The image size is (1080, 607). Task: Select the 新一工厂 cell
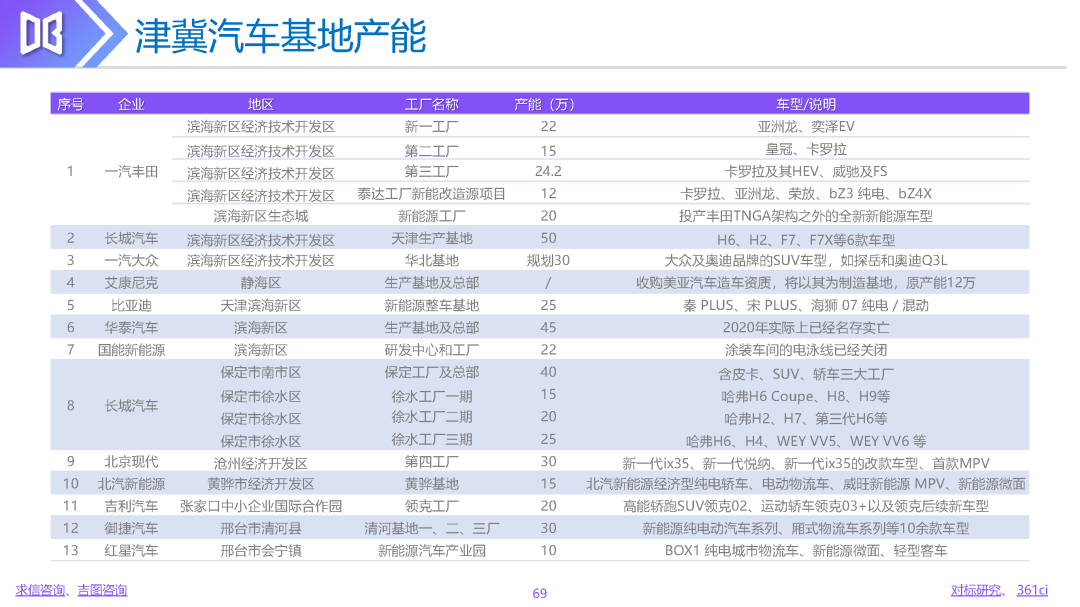point(431,127)
